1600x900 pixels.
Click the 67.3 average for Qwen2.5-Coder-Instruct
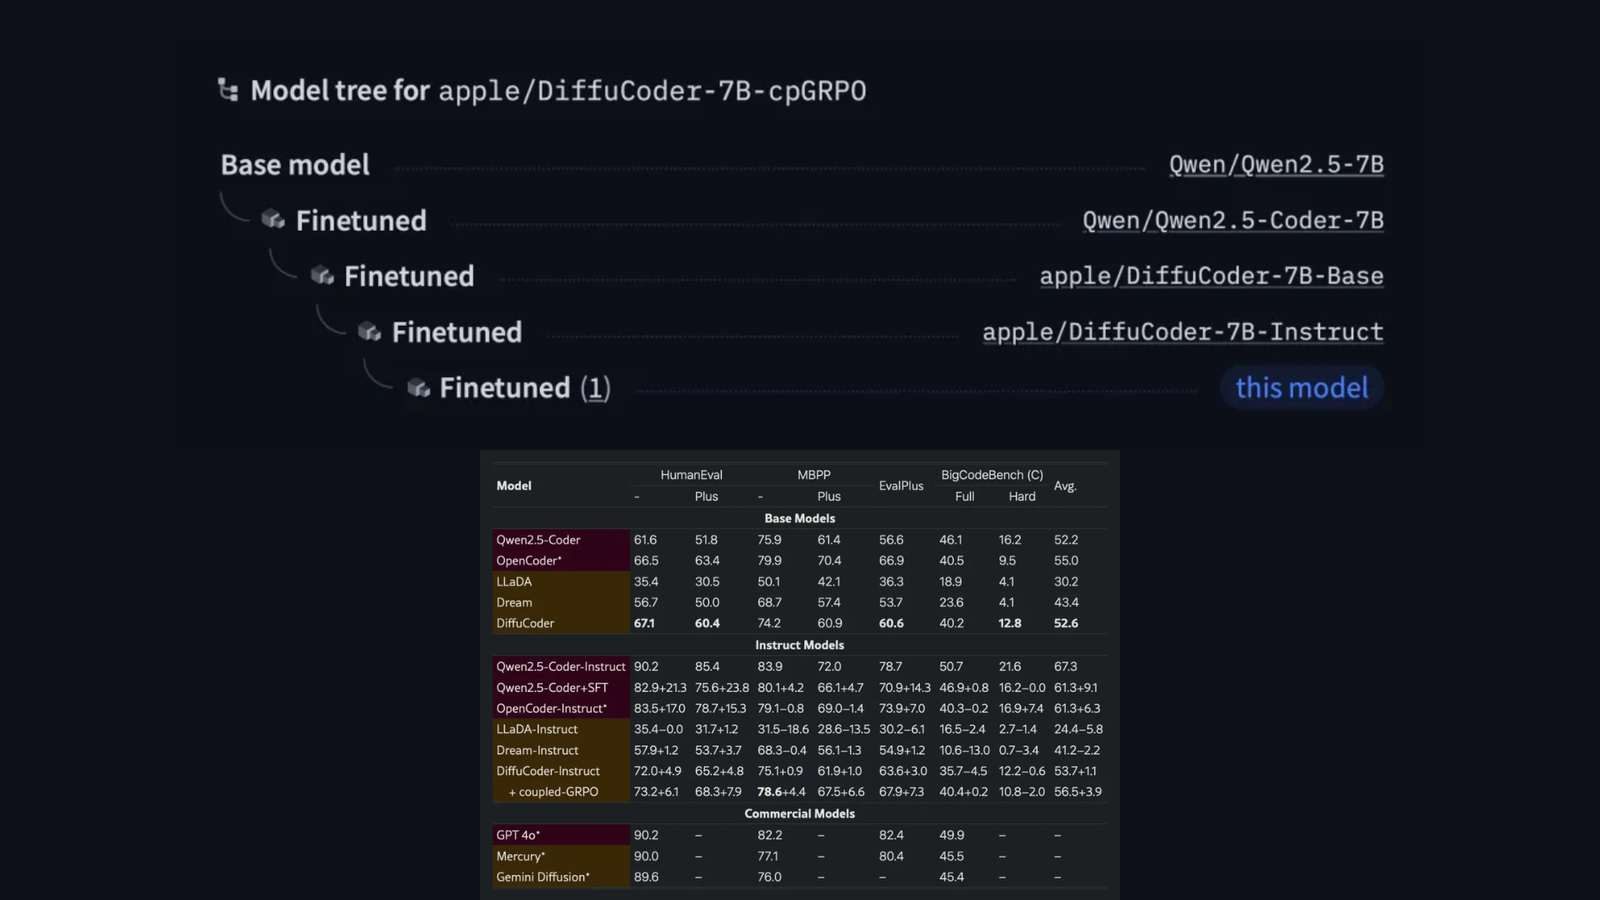(1066, 667)
